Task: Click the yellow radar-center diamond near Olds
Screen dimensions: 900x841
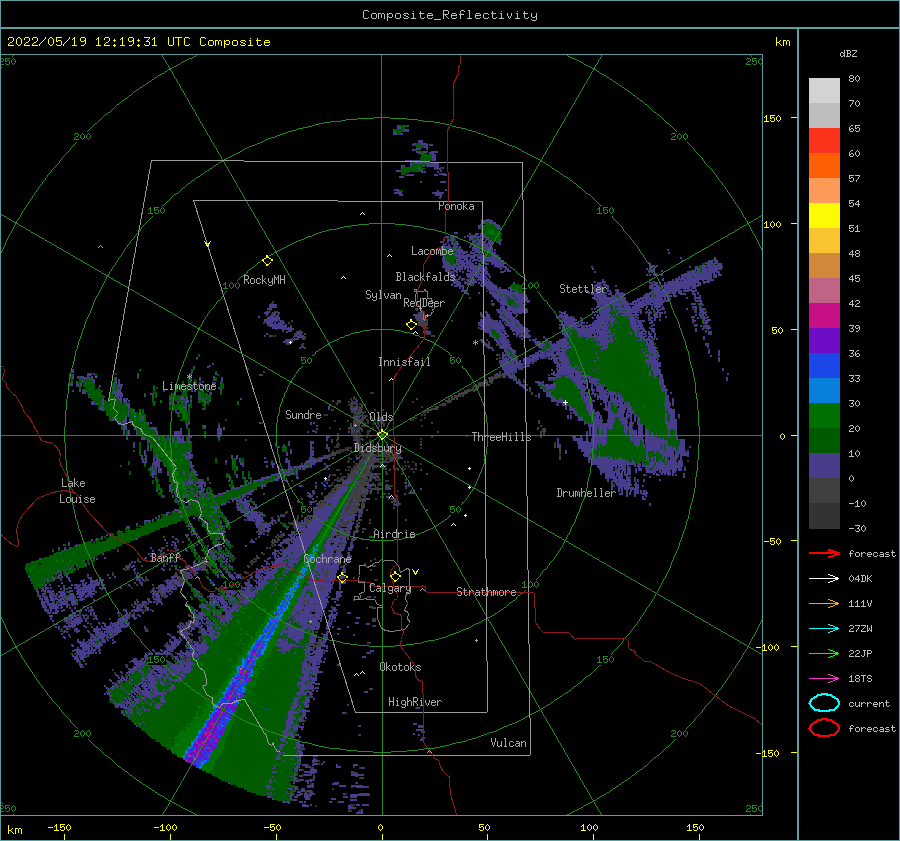Action: pos(382,435)
